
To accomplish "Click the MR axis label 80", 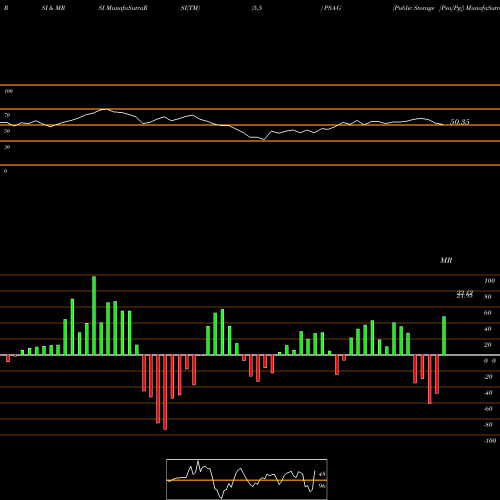I will click(488, 297).
